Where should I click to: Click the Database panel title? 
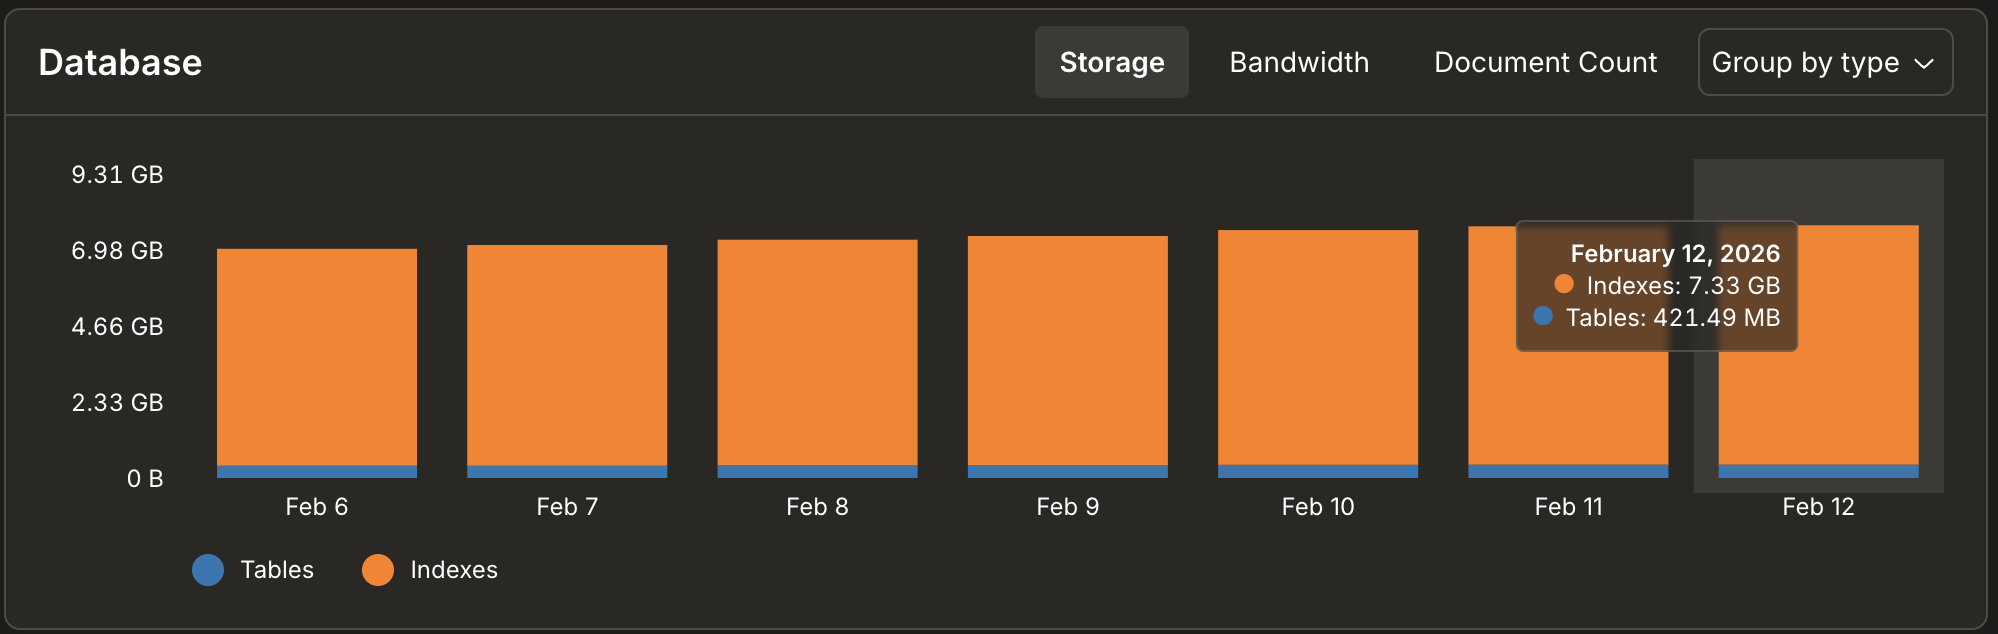point(120,62)
